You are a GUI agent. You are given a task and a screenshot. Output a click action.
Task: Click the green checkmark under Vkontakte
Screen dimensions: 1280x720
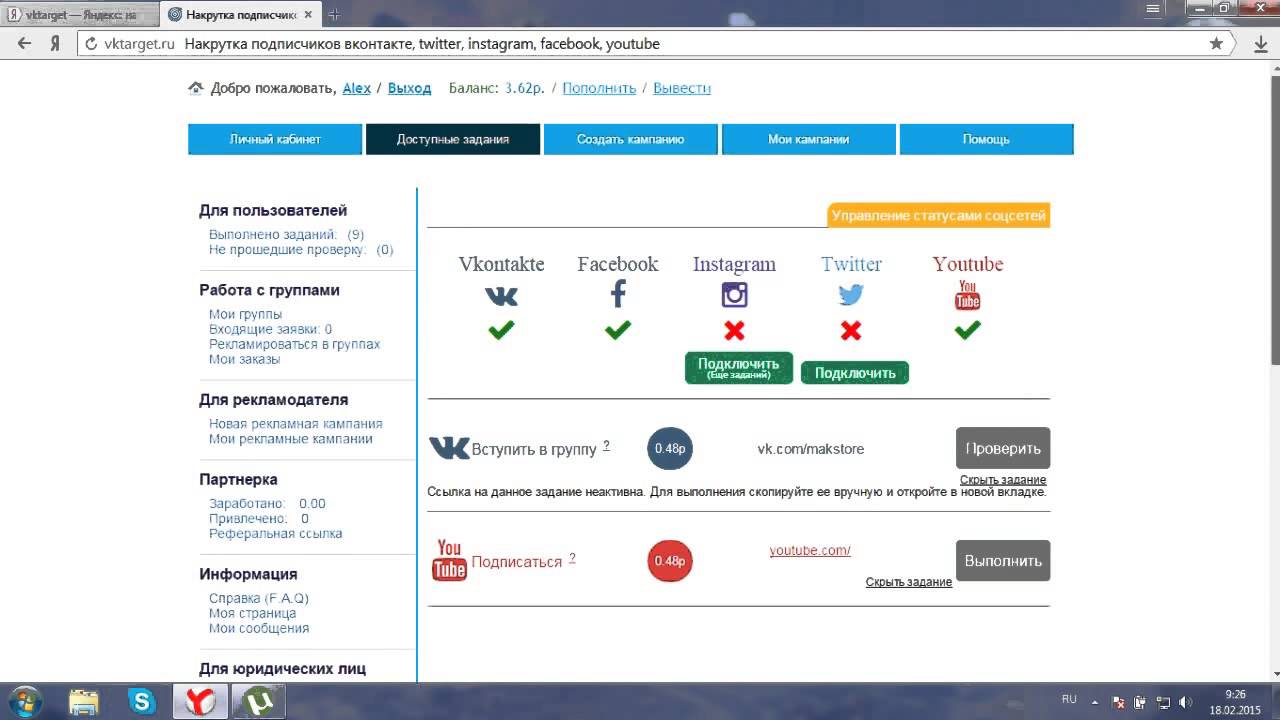pos(501,330)
